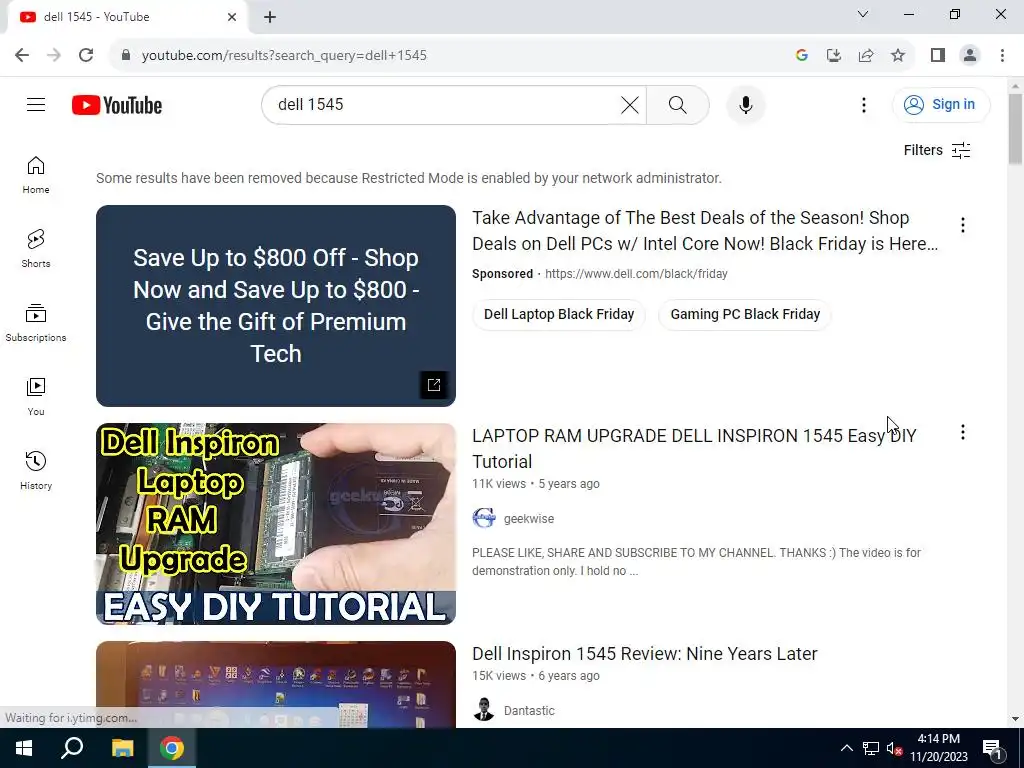Click the Dantastic channel avatar

(484, 711)
